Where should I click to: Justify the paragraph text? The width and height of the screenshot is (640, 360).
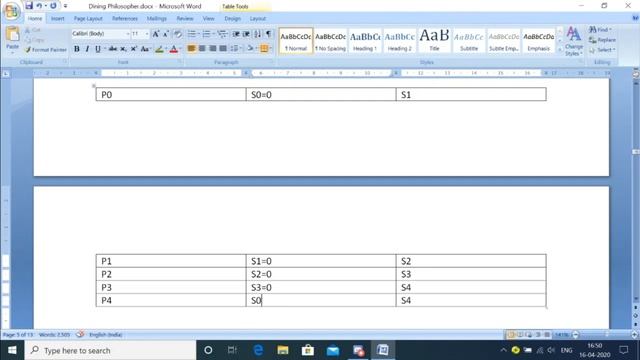pos(223,49)
